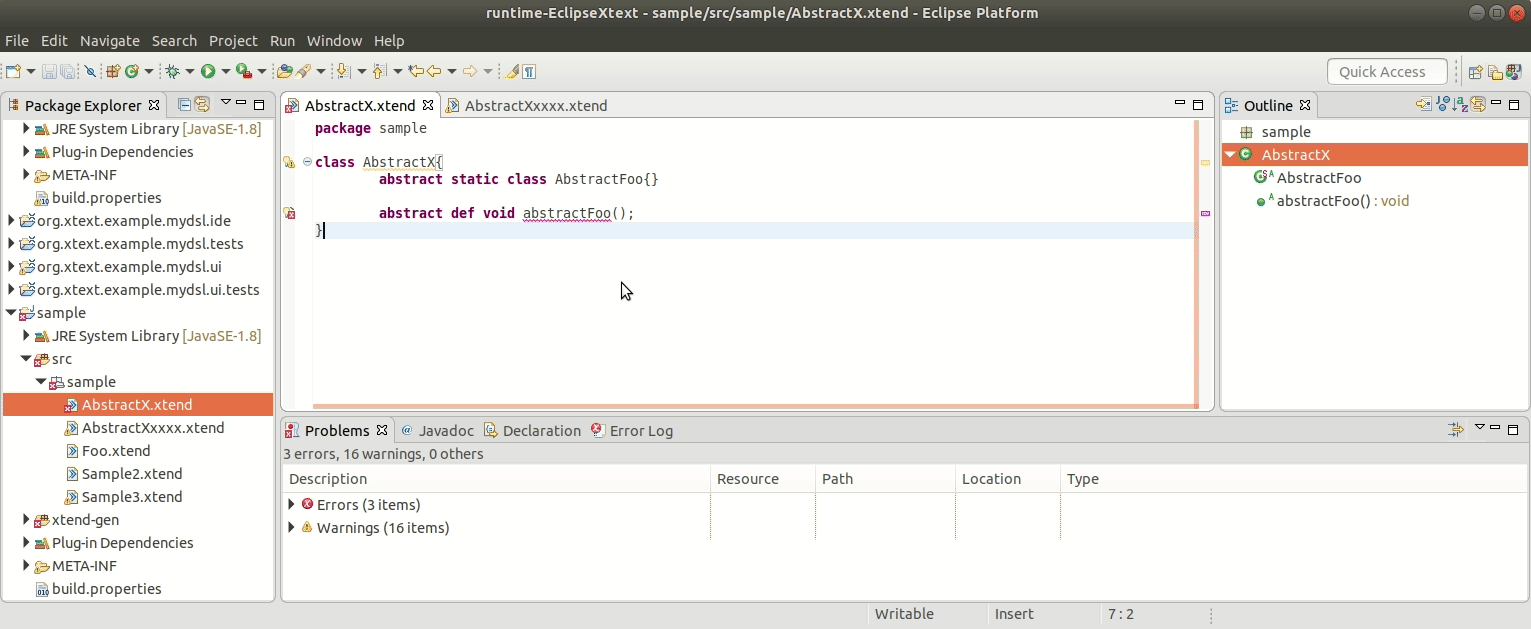Switch to the Javadoc tab
The width and height of the screenshot is (1531, 629).
(x=436, y=431)
